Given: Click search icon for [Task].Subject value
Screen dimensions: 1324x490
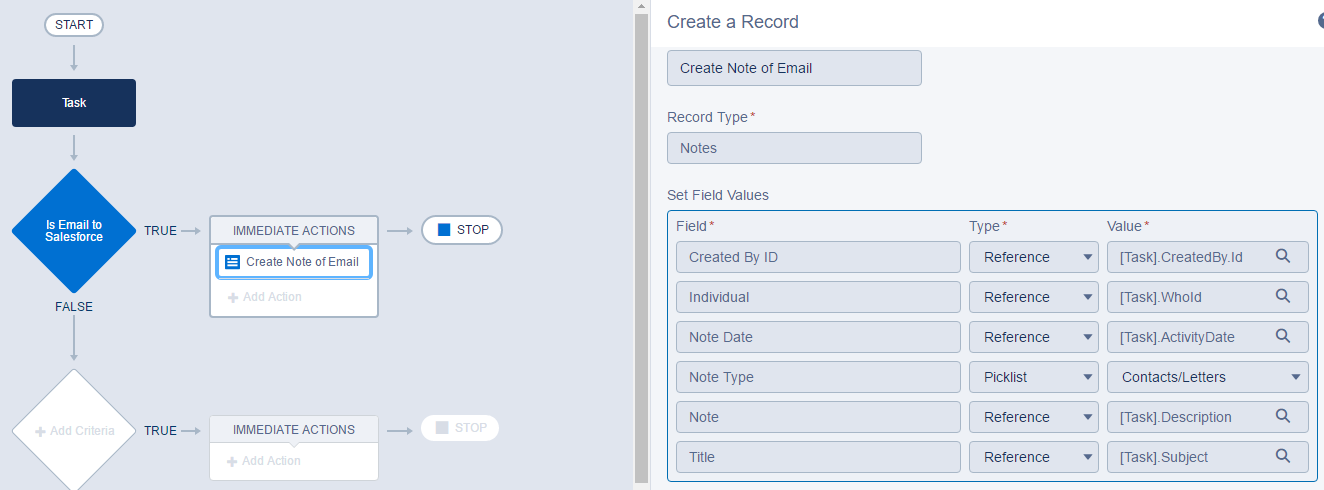Looking at the screenshot, I should click(x=1283, y=457).
